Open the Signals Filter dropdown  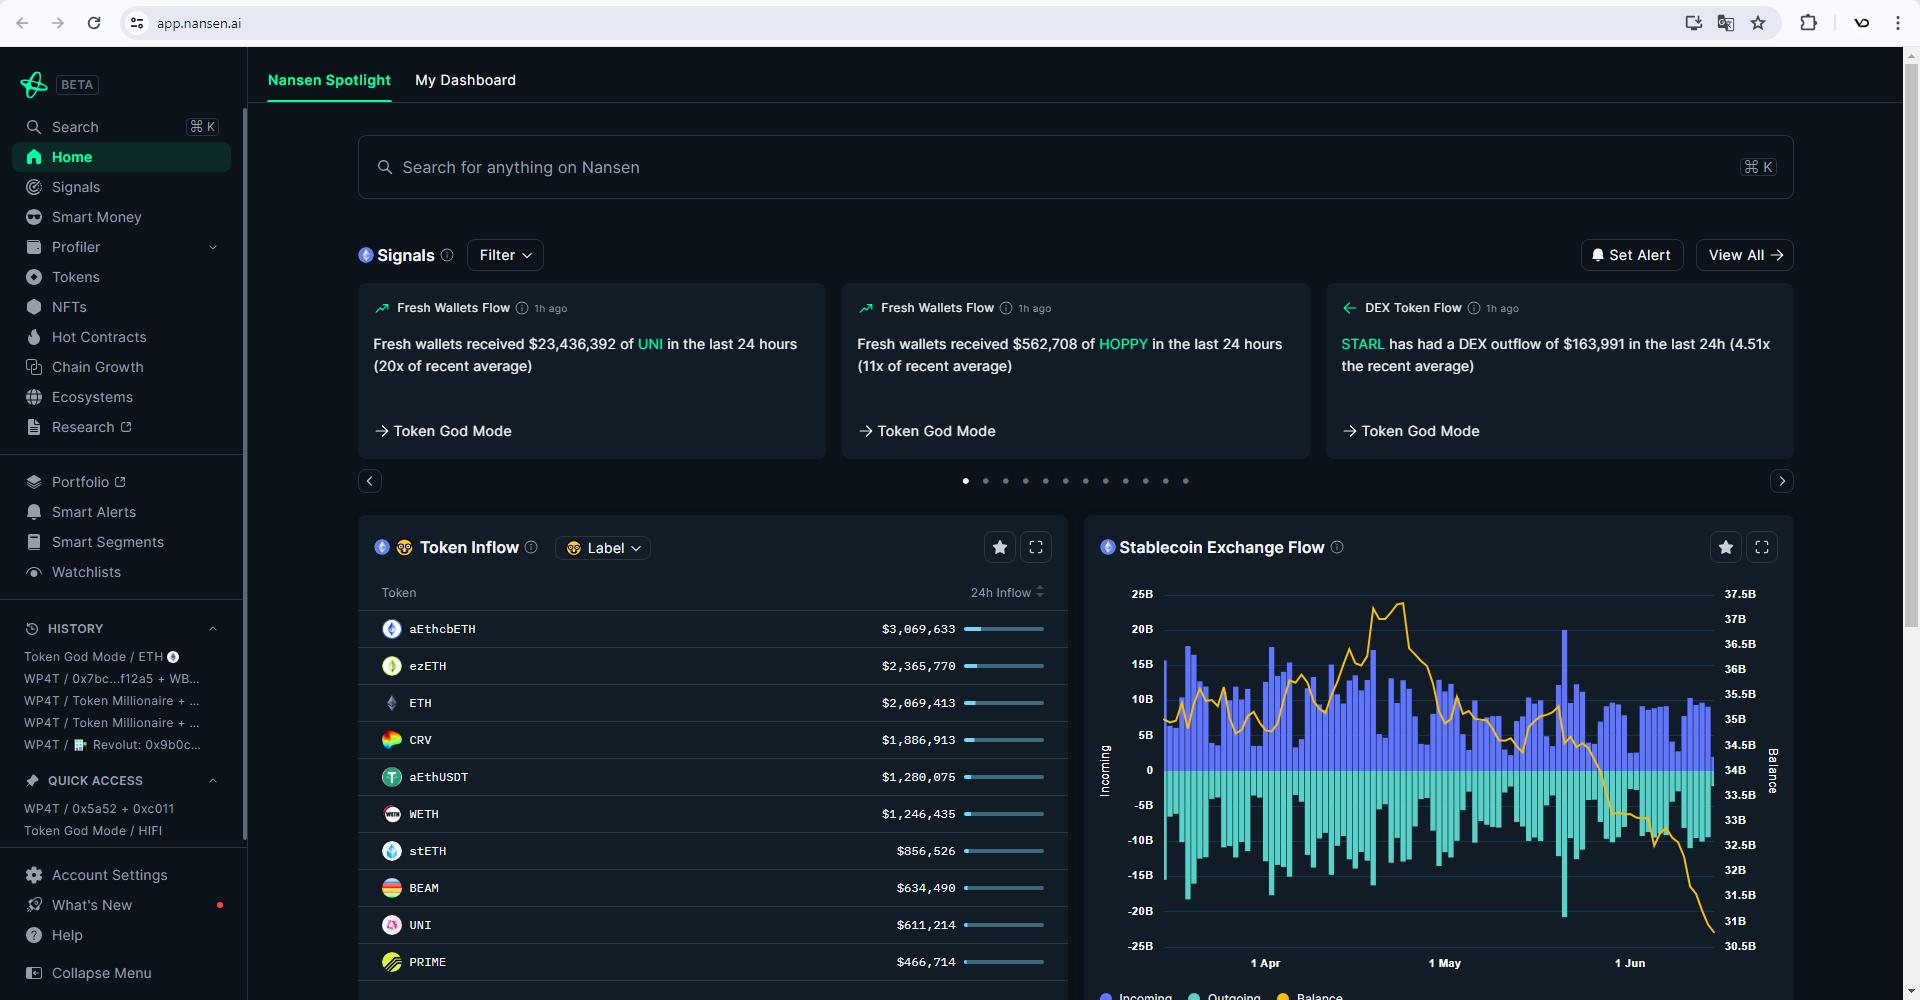[505, 255]
